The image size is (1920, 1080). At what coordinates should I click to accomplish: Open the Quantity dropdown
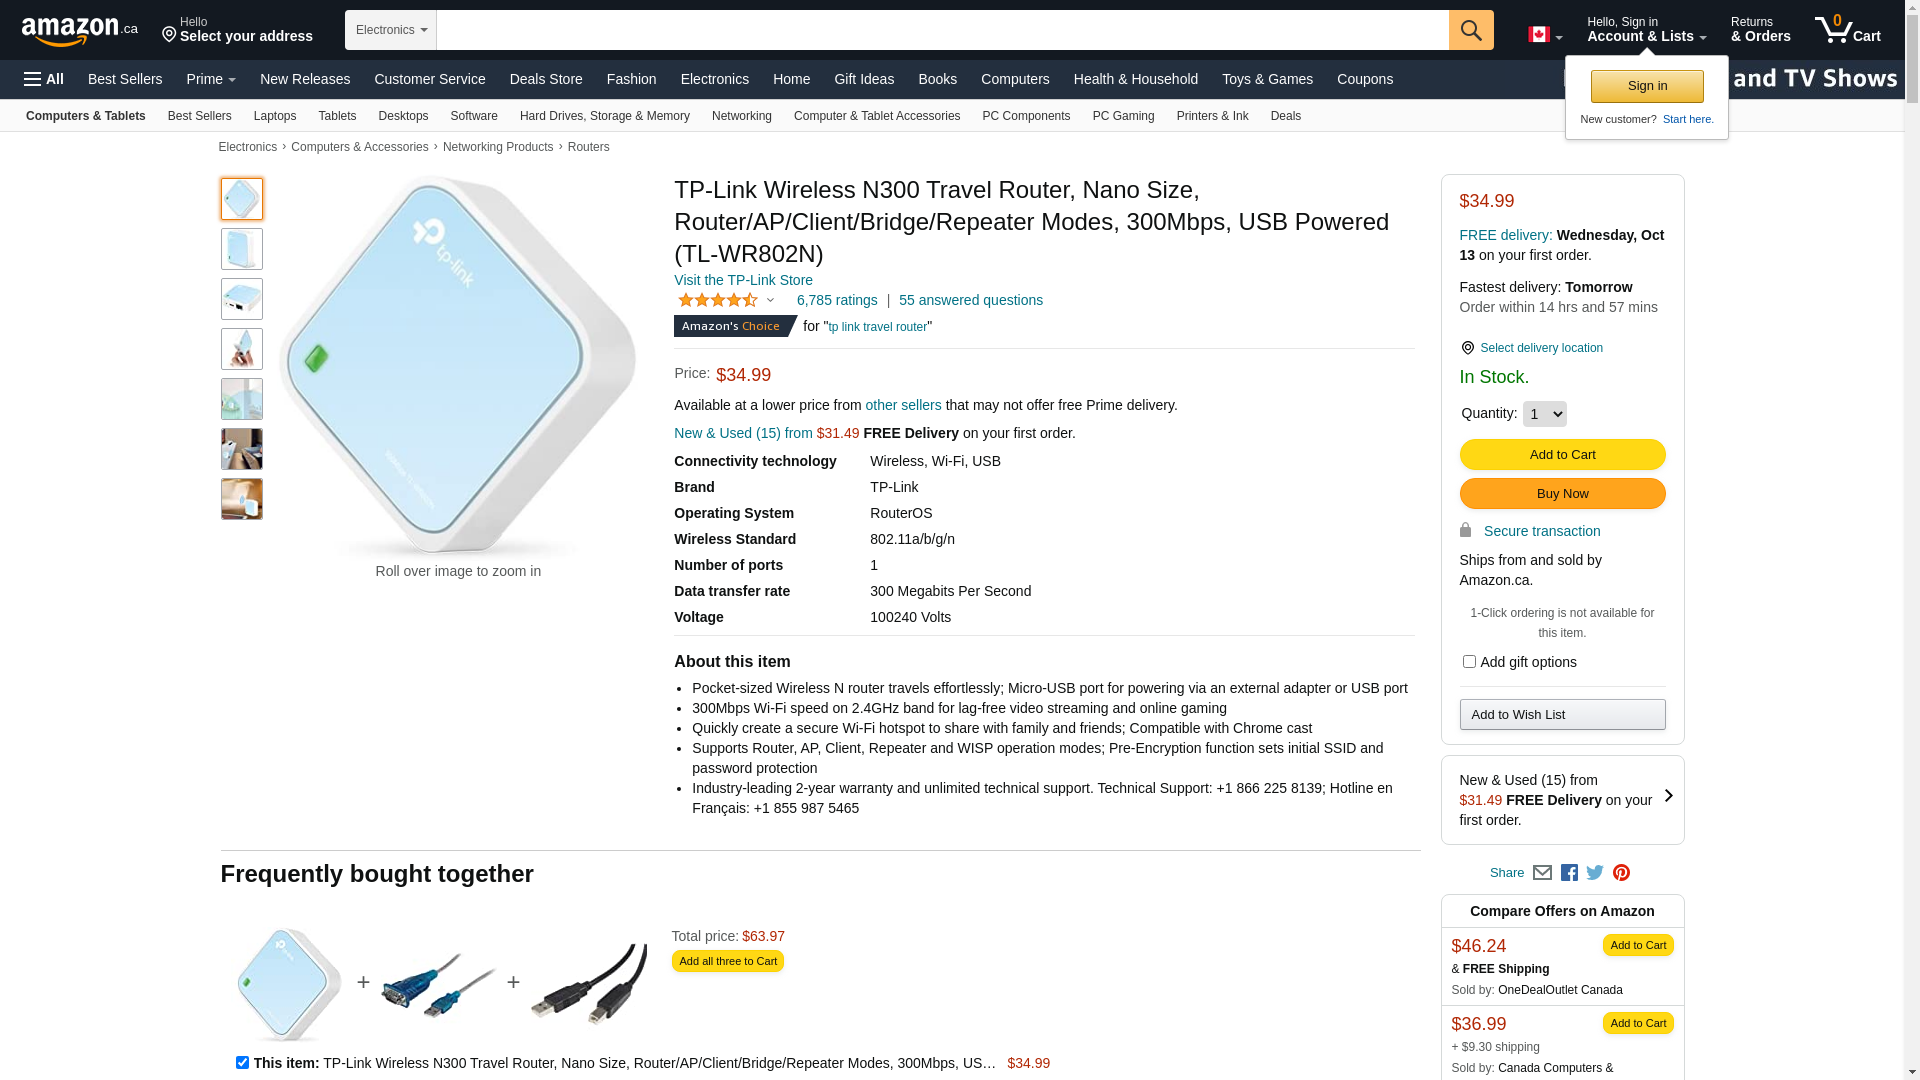[1544, 414]
